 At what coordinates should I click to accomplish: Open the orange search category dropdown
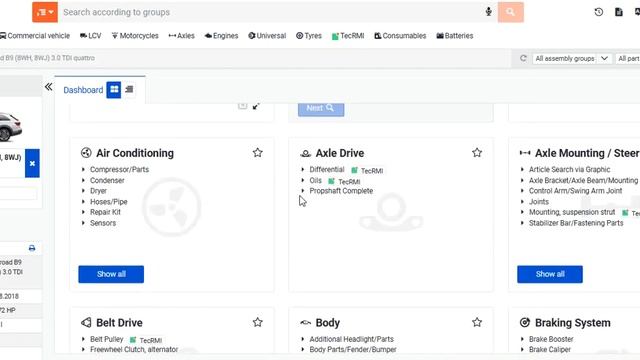tap(45, 12)
